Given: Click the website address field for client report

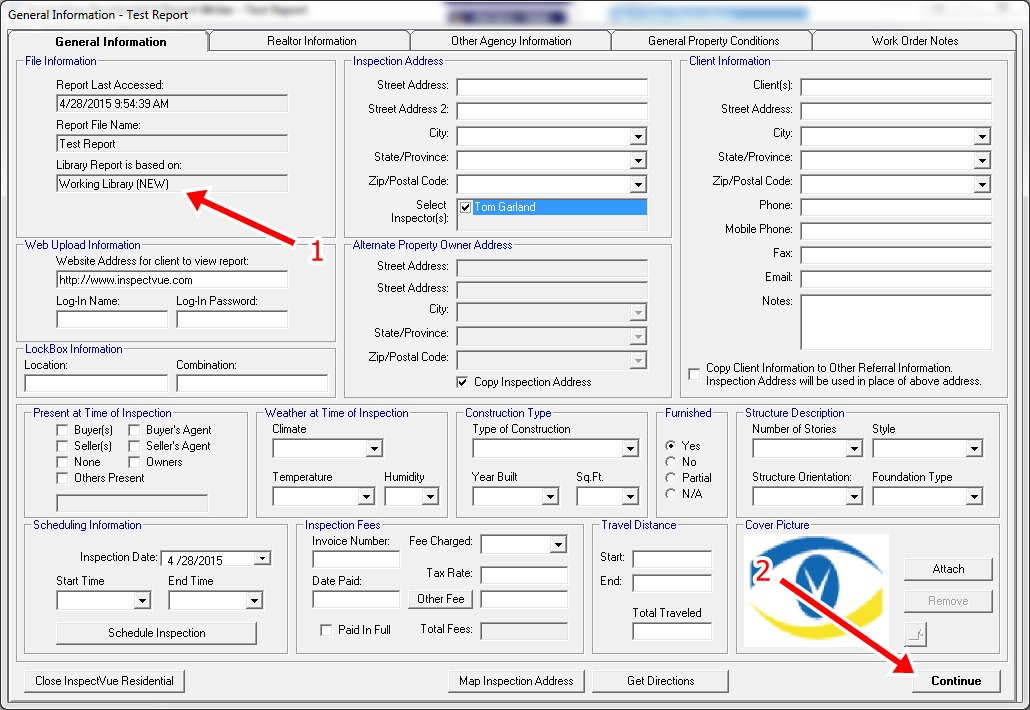Looking at the screenshot, I should pos(172,280).
